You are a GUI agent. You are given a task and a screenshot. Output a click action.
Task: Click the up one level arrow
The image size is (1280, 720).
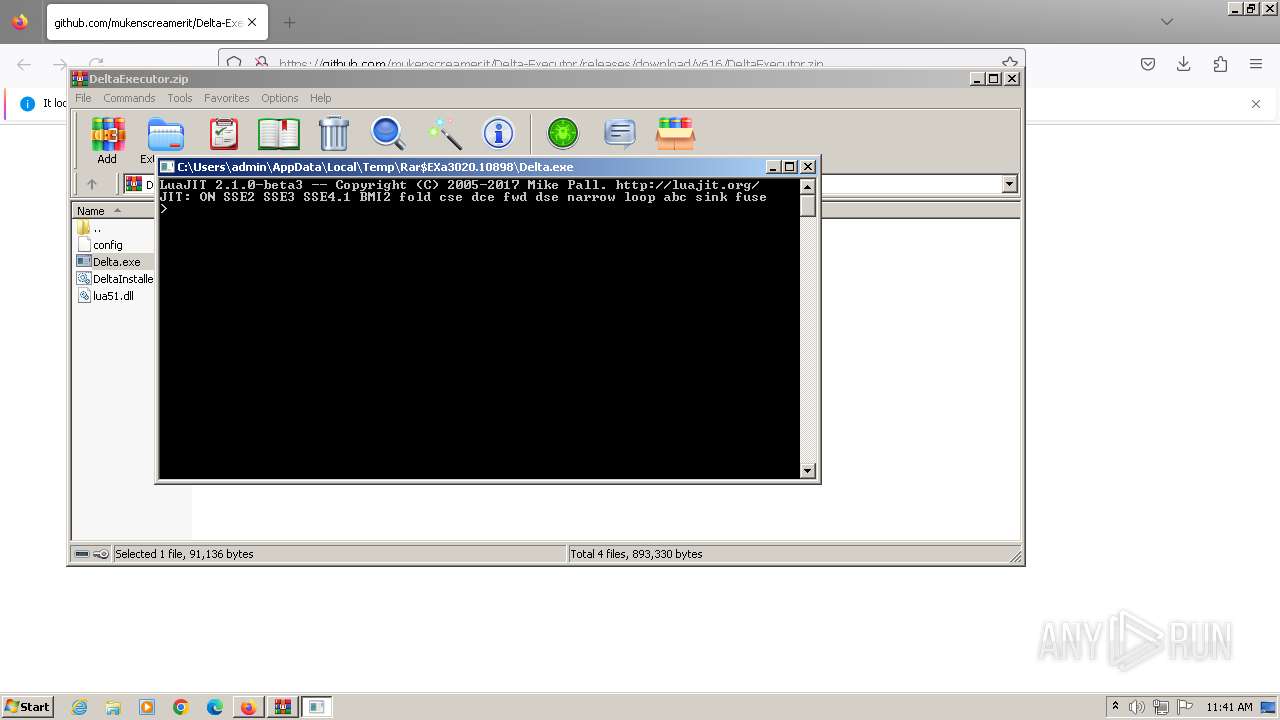[x=92, y=184]
